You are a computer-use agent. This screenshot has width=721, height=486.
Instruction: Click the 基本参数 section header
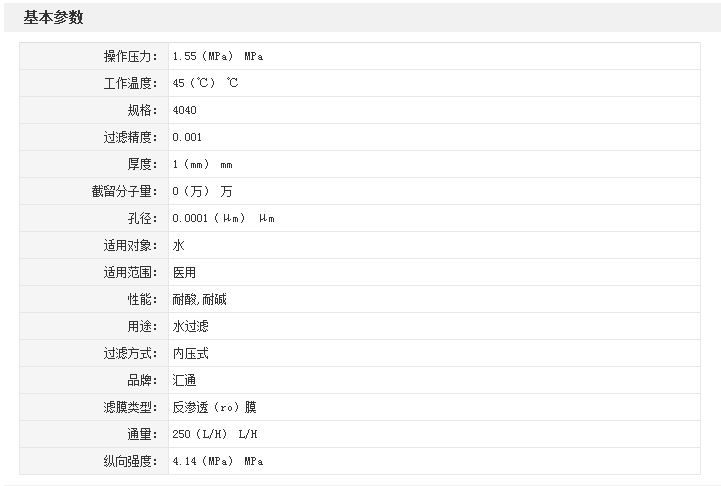click(53, 18)
